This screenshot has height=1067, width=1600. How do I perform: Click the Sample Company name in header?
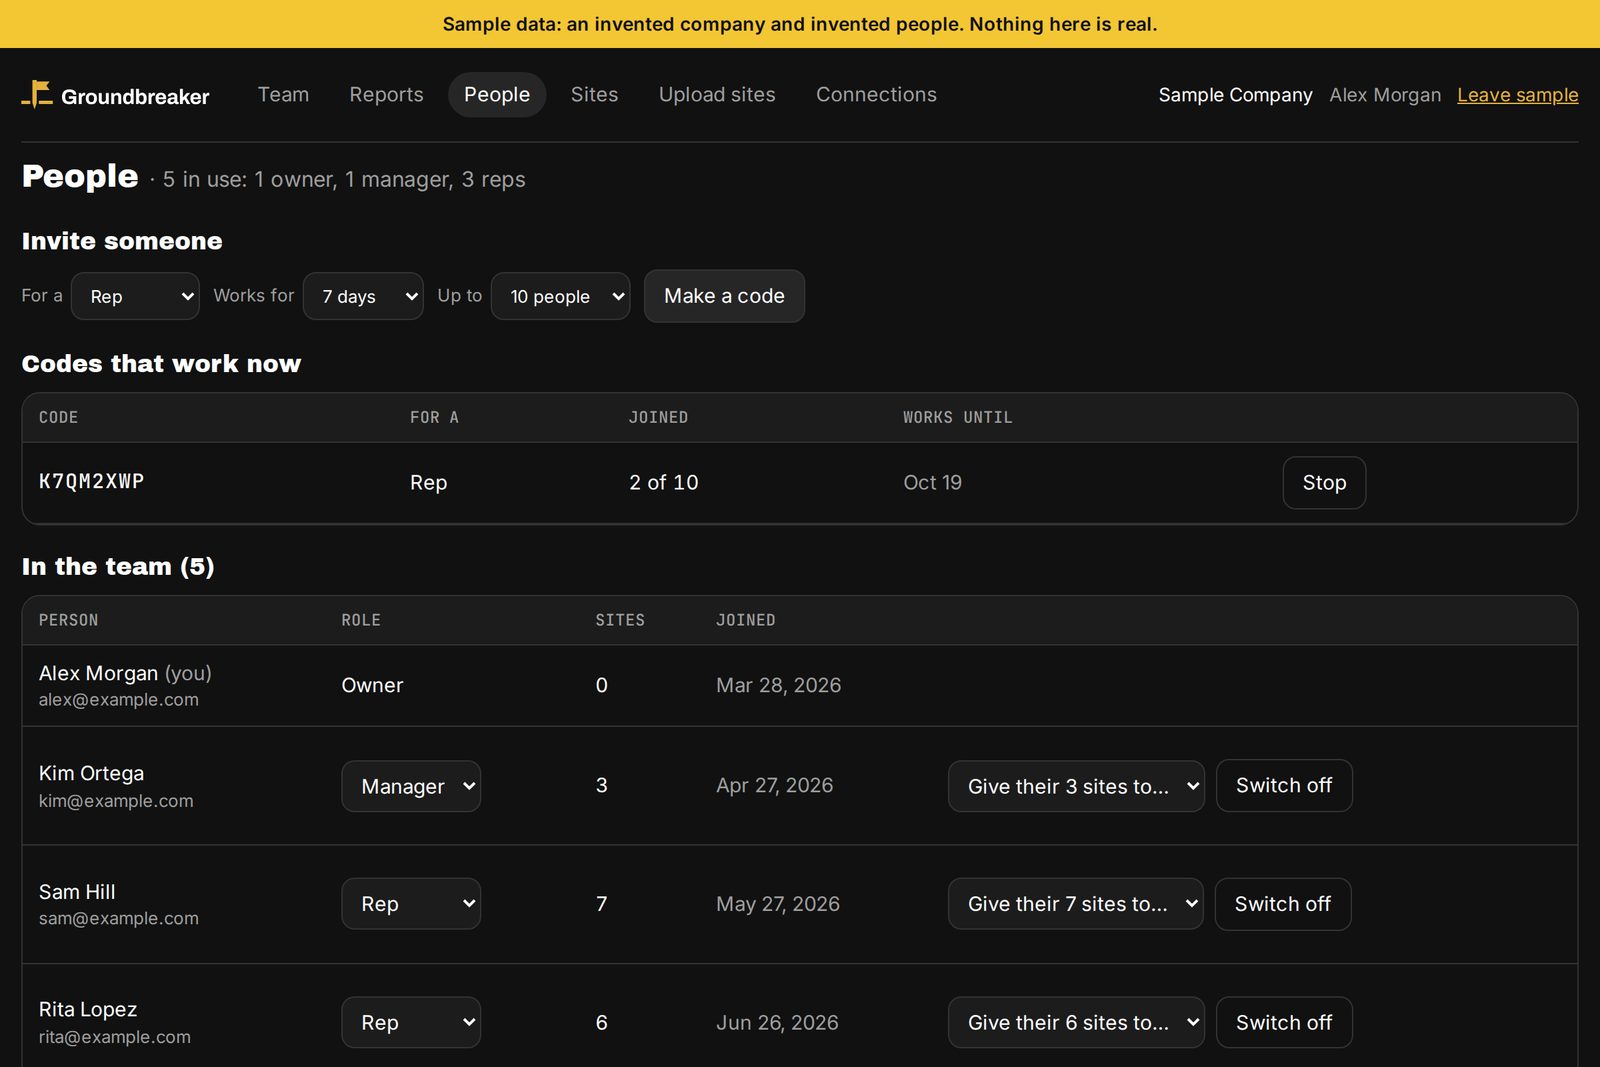tap(1235, 95)
